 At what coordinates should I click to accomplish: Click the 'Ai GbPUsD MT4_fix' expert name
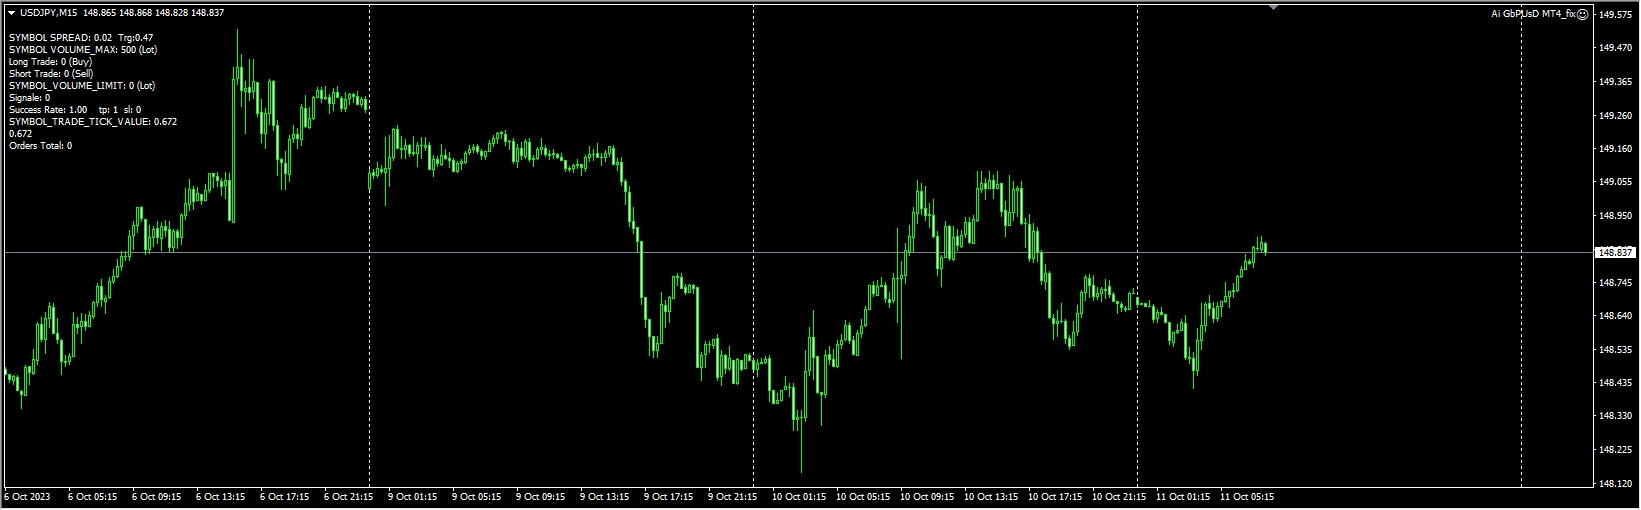pyautogui.click(x=1533, y=14)
